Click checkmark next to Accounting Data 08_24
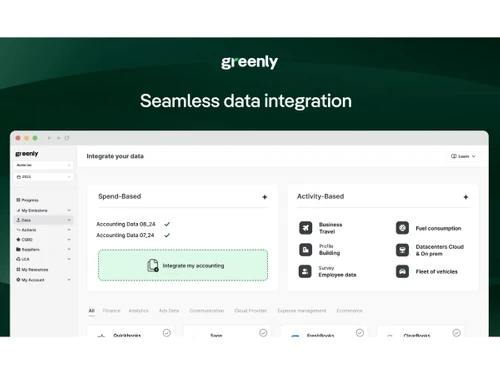This screenshot has height=375, width=500. [167, 224]
